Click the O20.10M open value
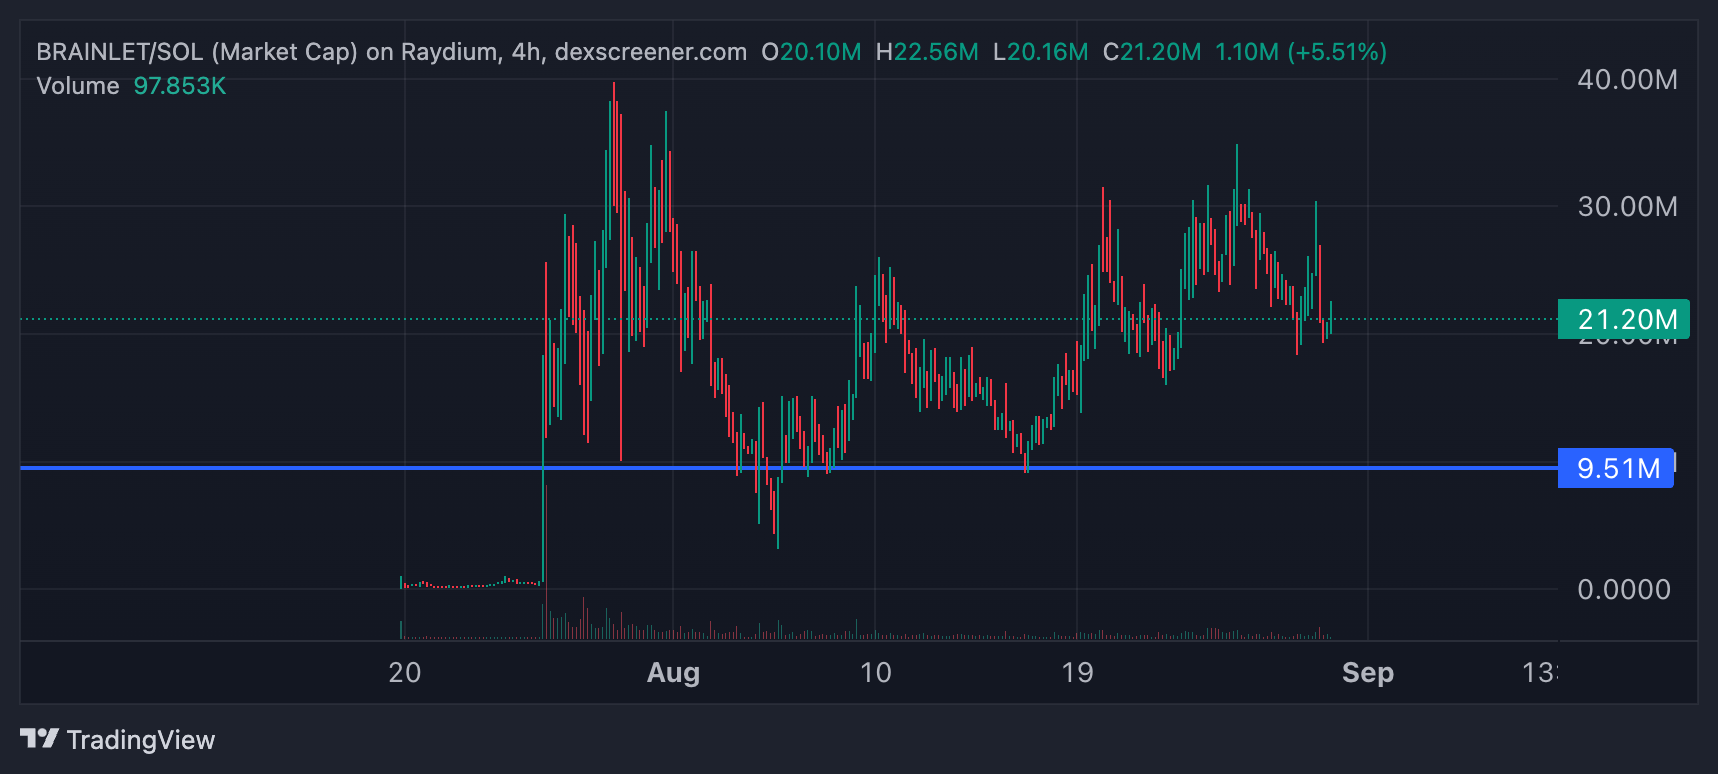The image size is (1718, 774). [811, 52]
